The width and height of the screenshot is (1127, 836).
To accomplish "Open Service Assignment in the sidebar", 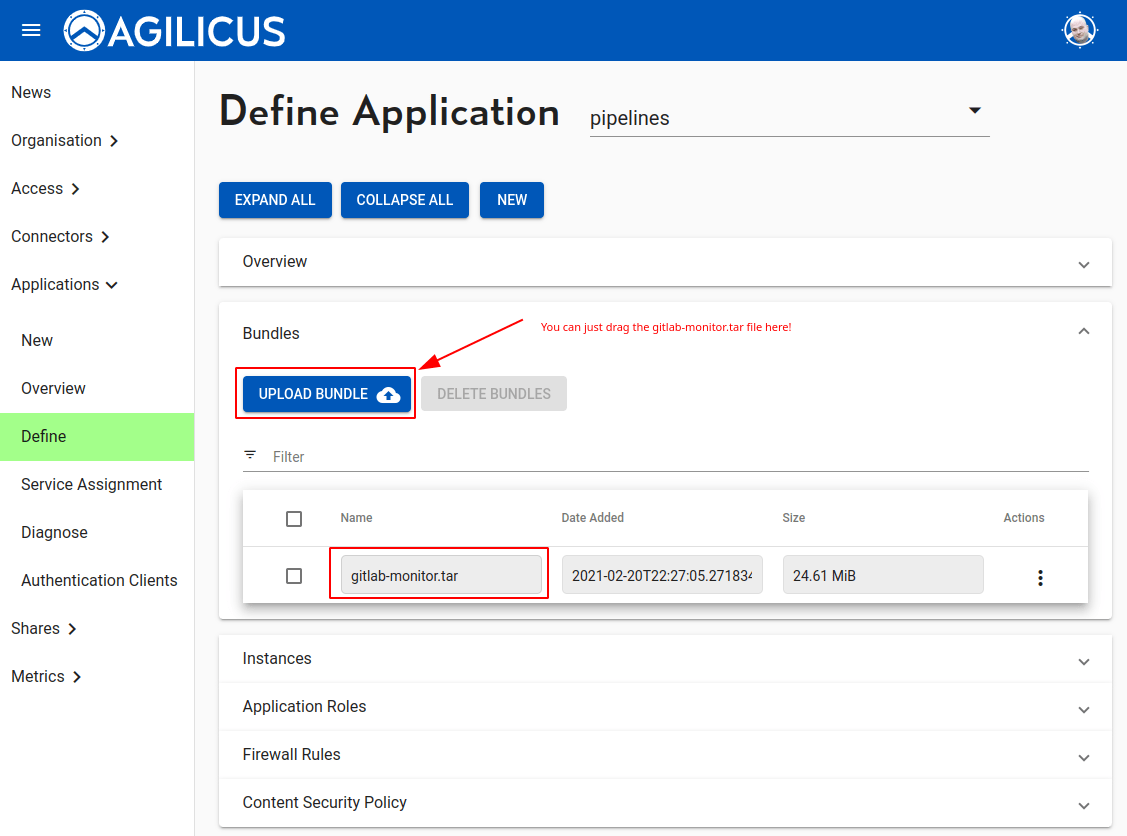I will pos(91,484).
